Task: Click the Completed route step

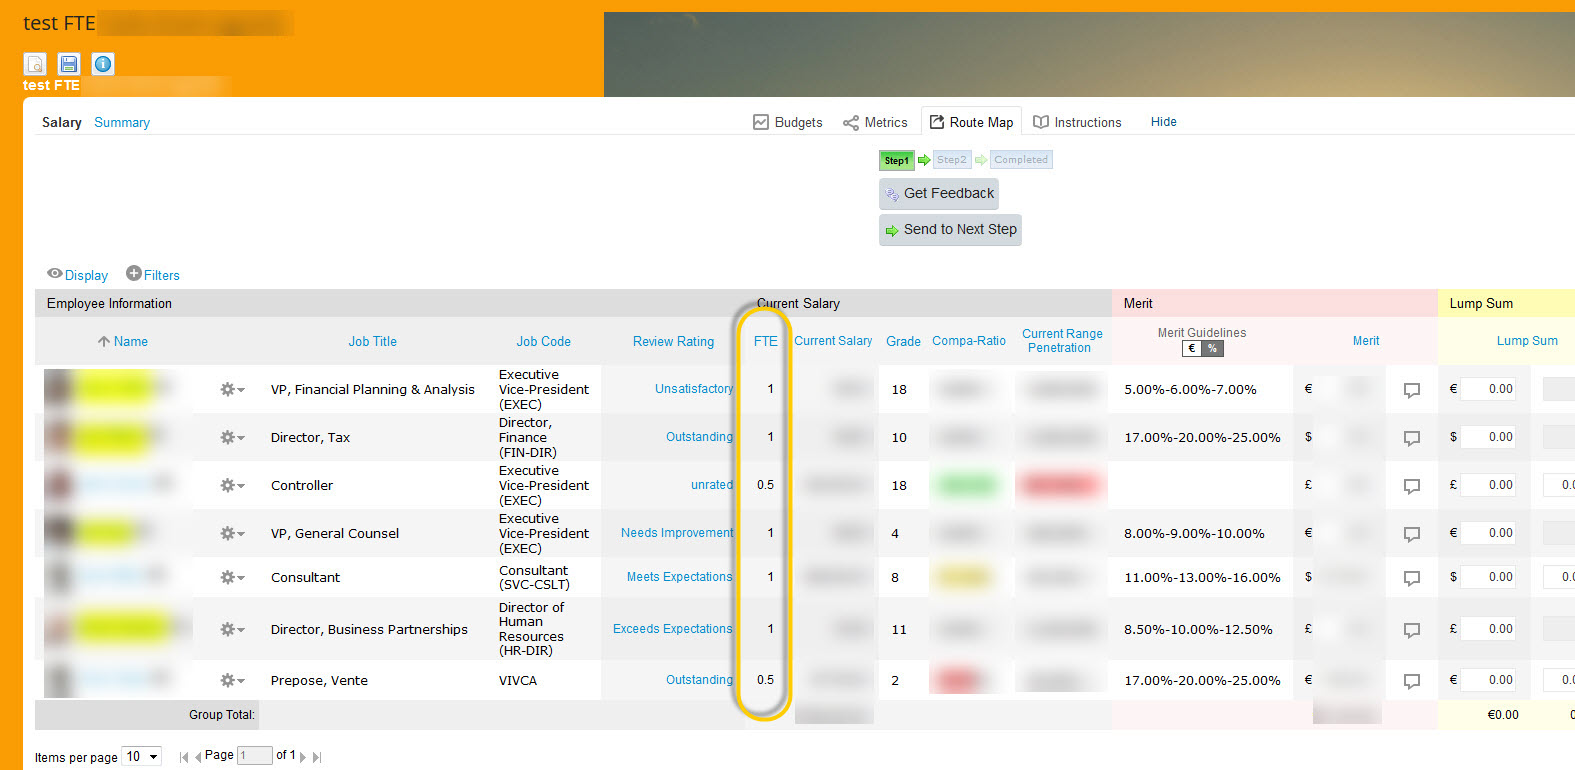Action: [1021, 160]
